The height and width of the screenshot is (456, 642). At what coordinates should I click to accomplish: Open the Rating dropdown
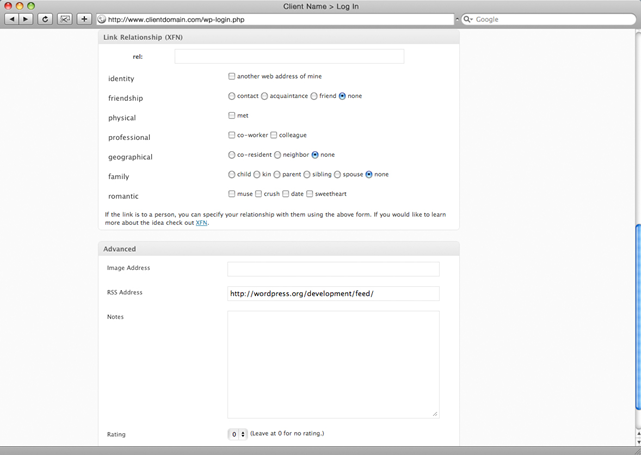click(237, 434)
